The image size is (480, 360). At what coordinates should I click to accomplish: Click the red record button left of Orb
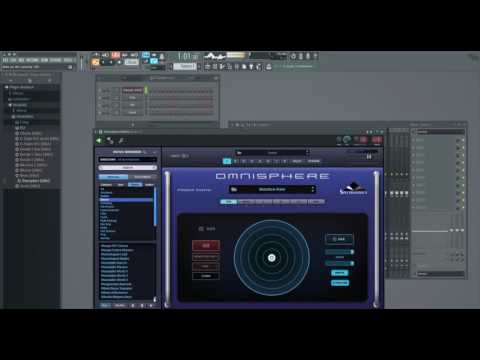tap(206, 246)
